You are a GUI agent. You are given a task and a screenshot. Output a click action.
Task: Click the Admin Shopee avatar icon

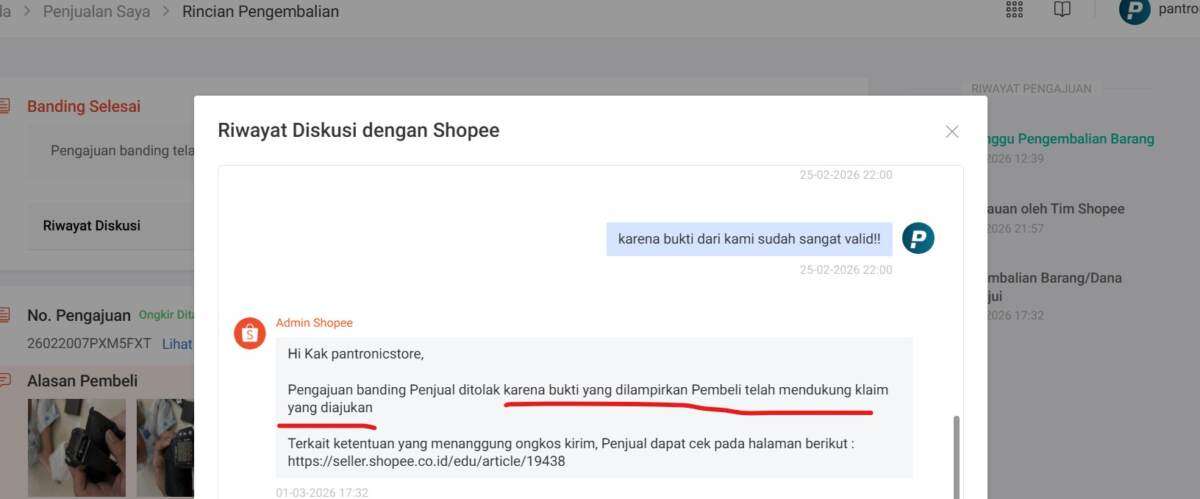coord(250,333)
